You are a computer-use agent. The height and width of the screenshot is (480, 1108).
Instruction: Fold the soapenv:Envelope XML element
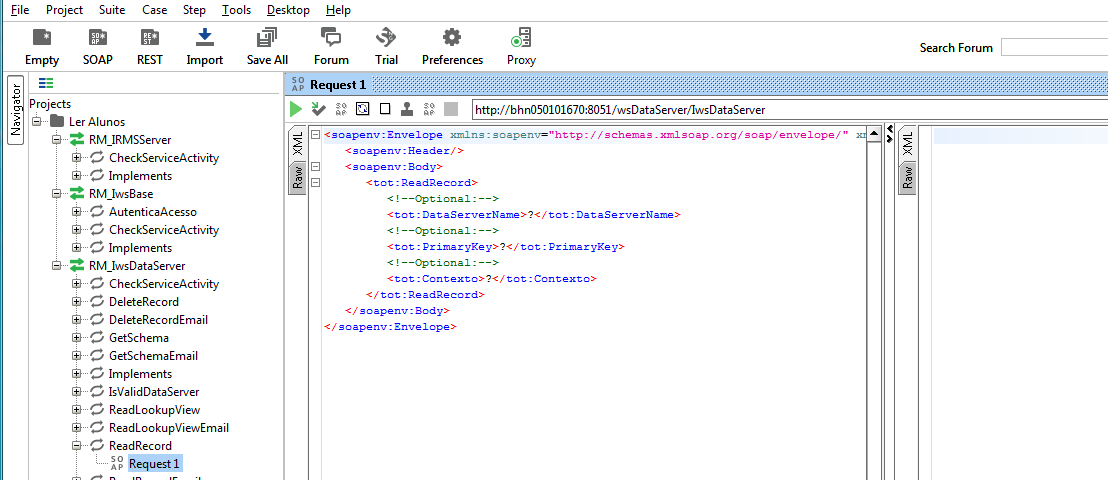pyautogui.click(x=315, y=135)
